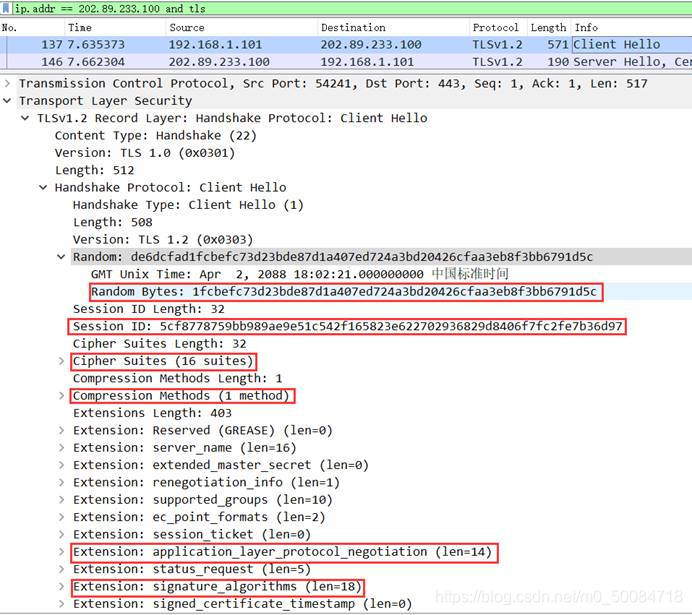692x615 pixels.
Task: Select the Session ID Length: 32 line
Action: tap(149, 309)
